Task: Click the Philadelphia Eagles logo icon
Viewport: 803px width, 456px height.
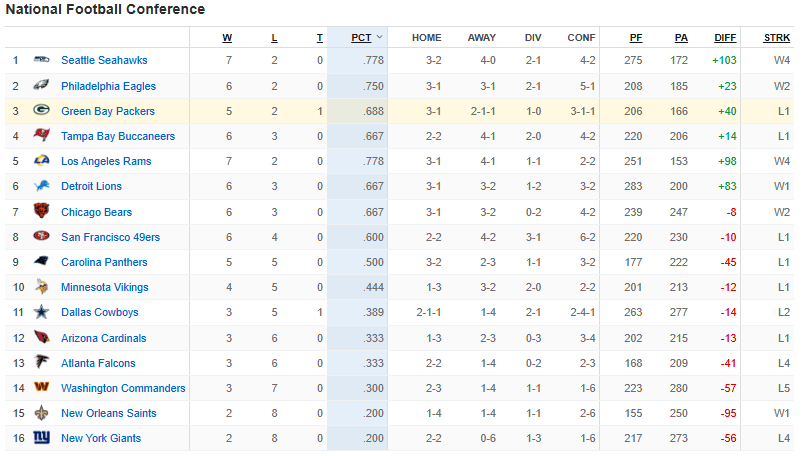Action: [41, 86]
